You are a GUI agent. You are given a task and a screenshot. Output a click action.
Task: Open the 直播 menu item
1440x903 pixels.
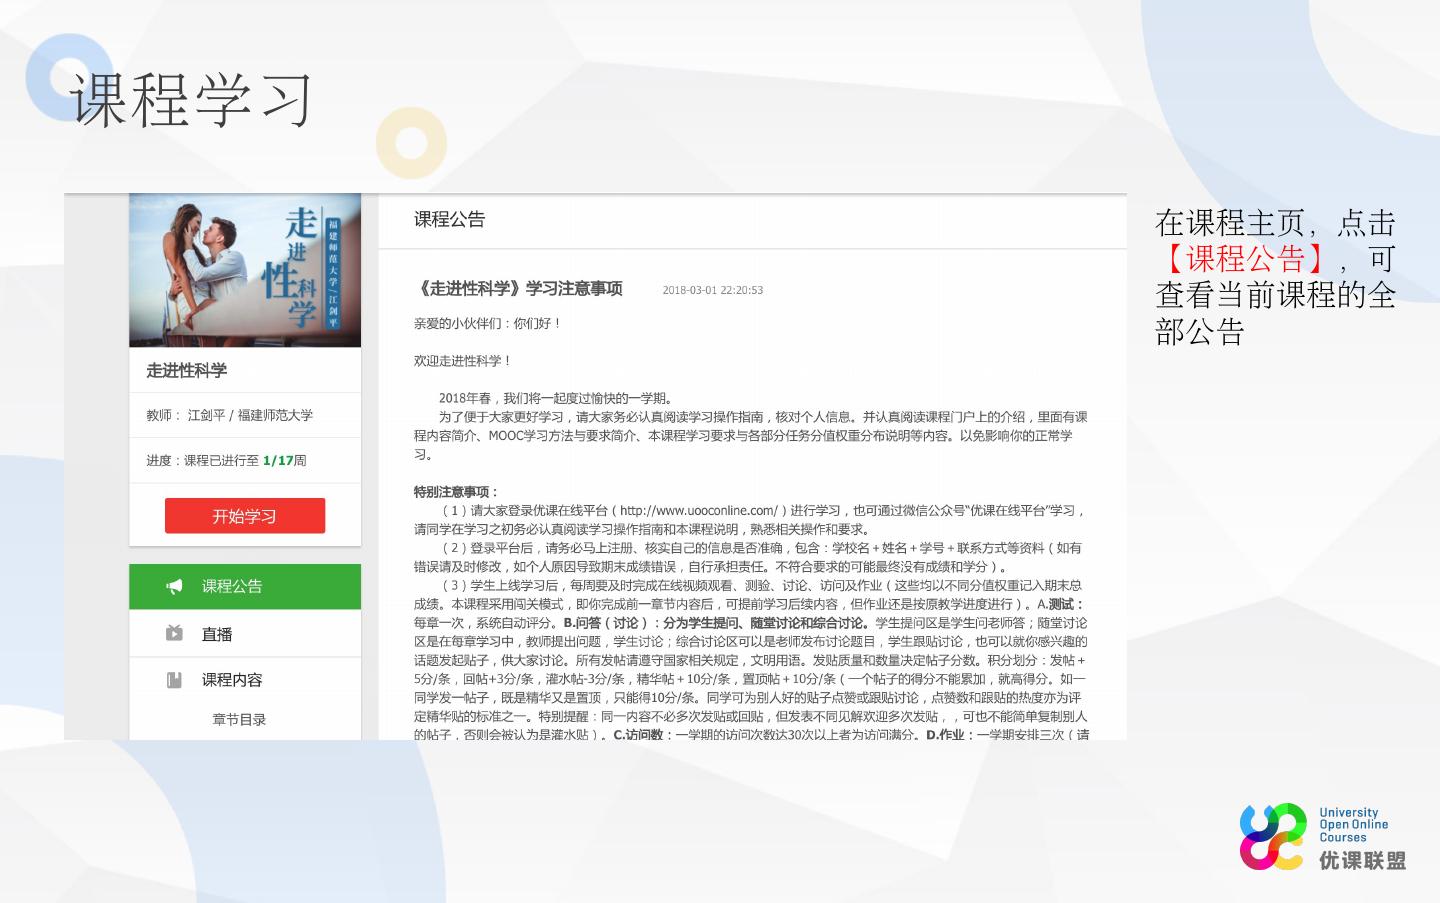pos(217,634)
